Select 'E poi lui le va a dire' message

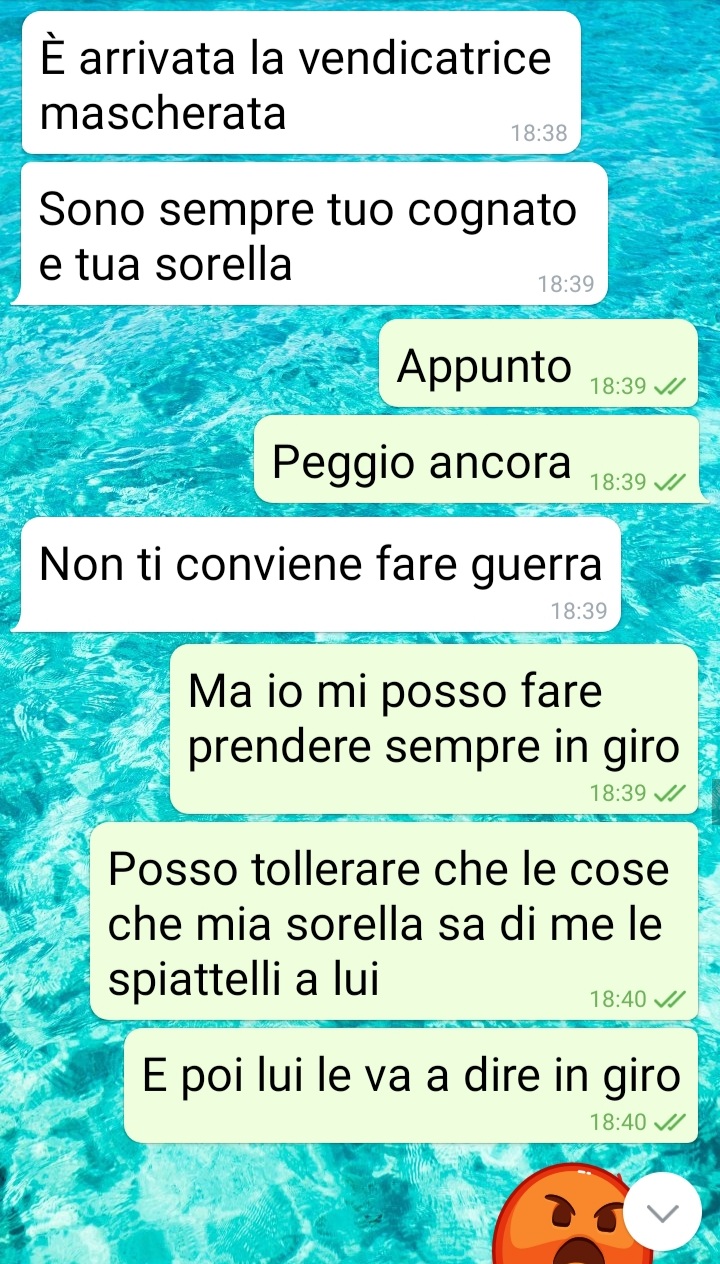[411, 1085]
